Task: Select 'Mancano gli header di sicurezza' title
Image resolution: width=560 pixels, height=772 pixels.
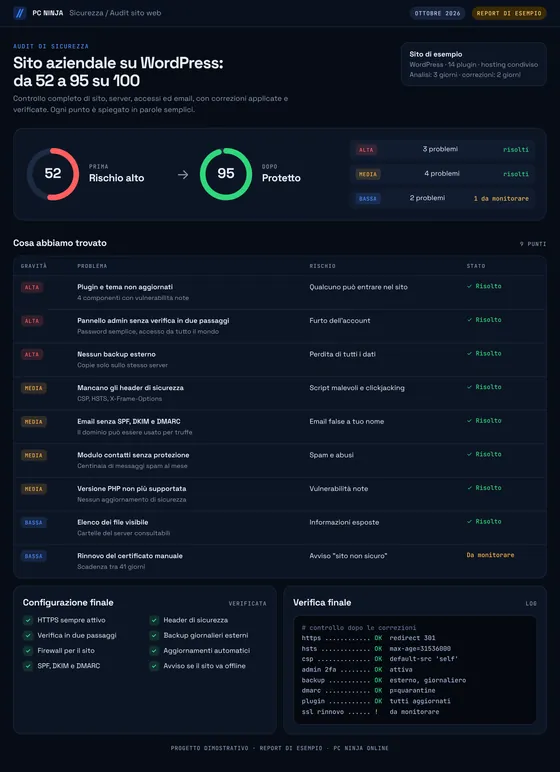Action: pos(131,388)
